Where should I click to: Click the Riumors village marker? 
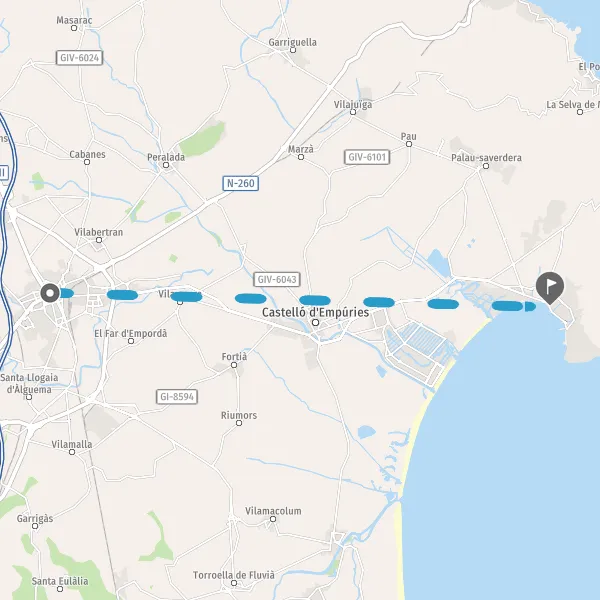click(x=239, y=423)
